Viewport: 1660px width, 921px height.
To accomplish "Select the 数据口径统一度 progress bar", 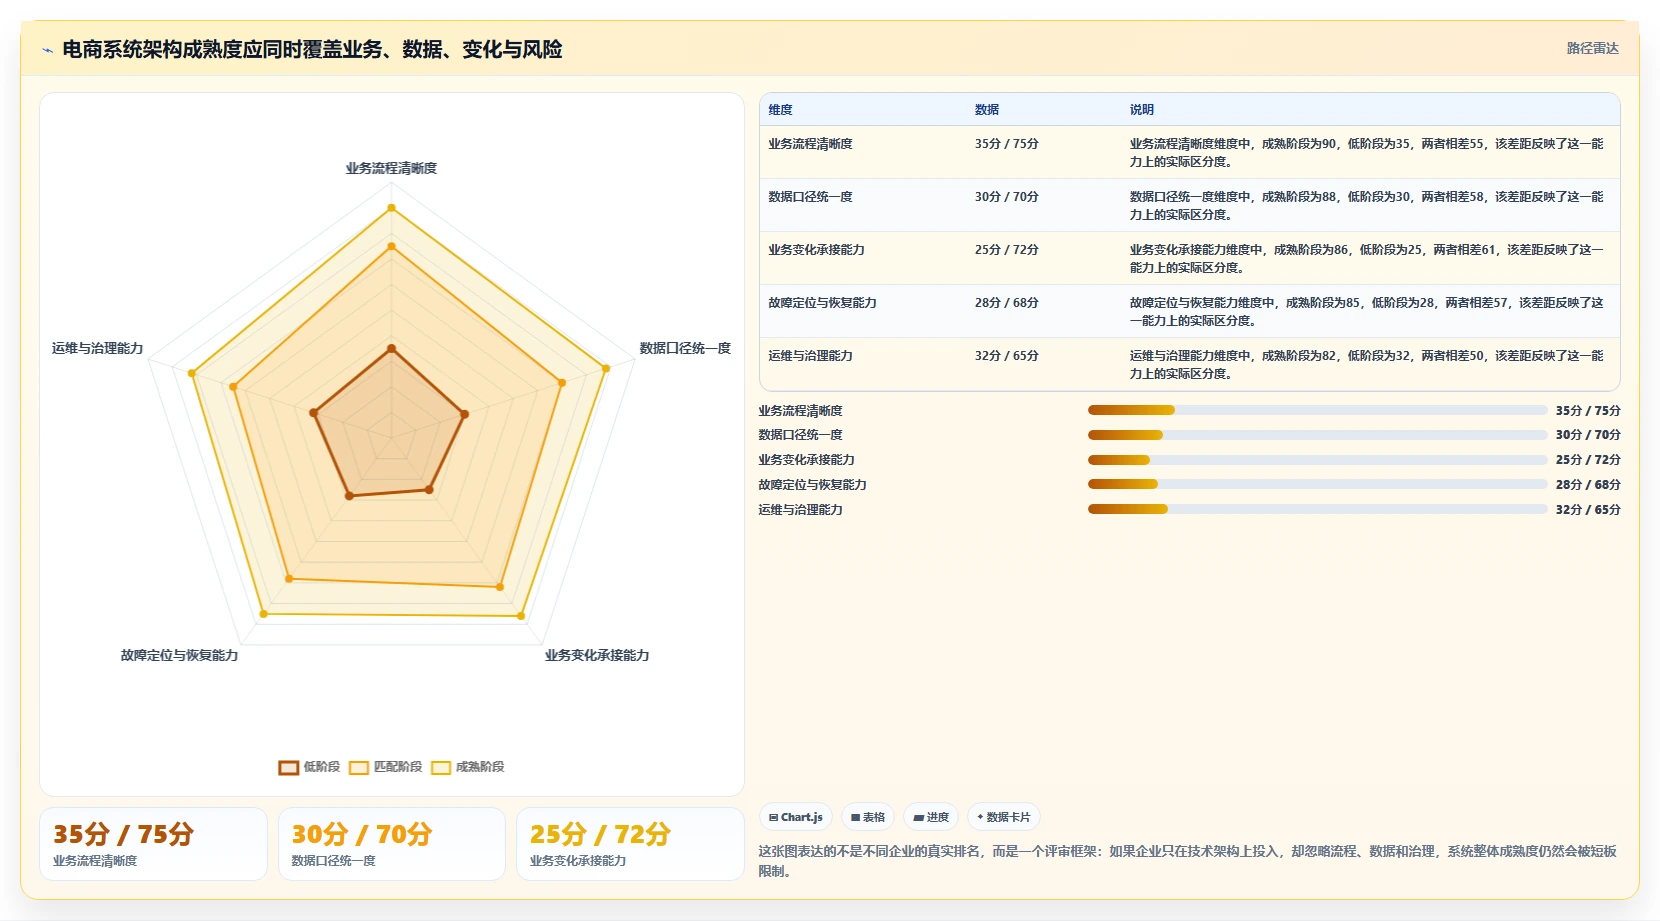I will point(1317,435).
